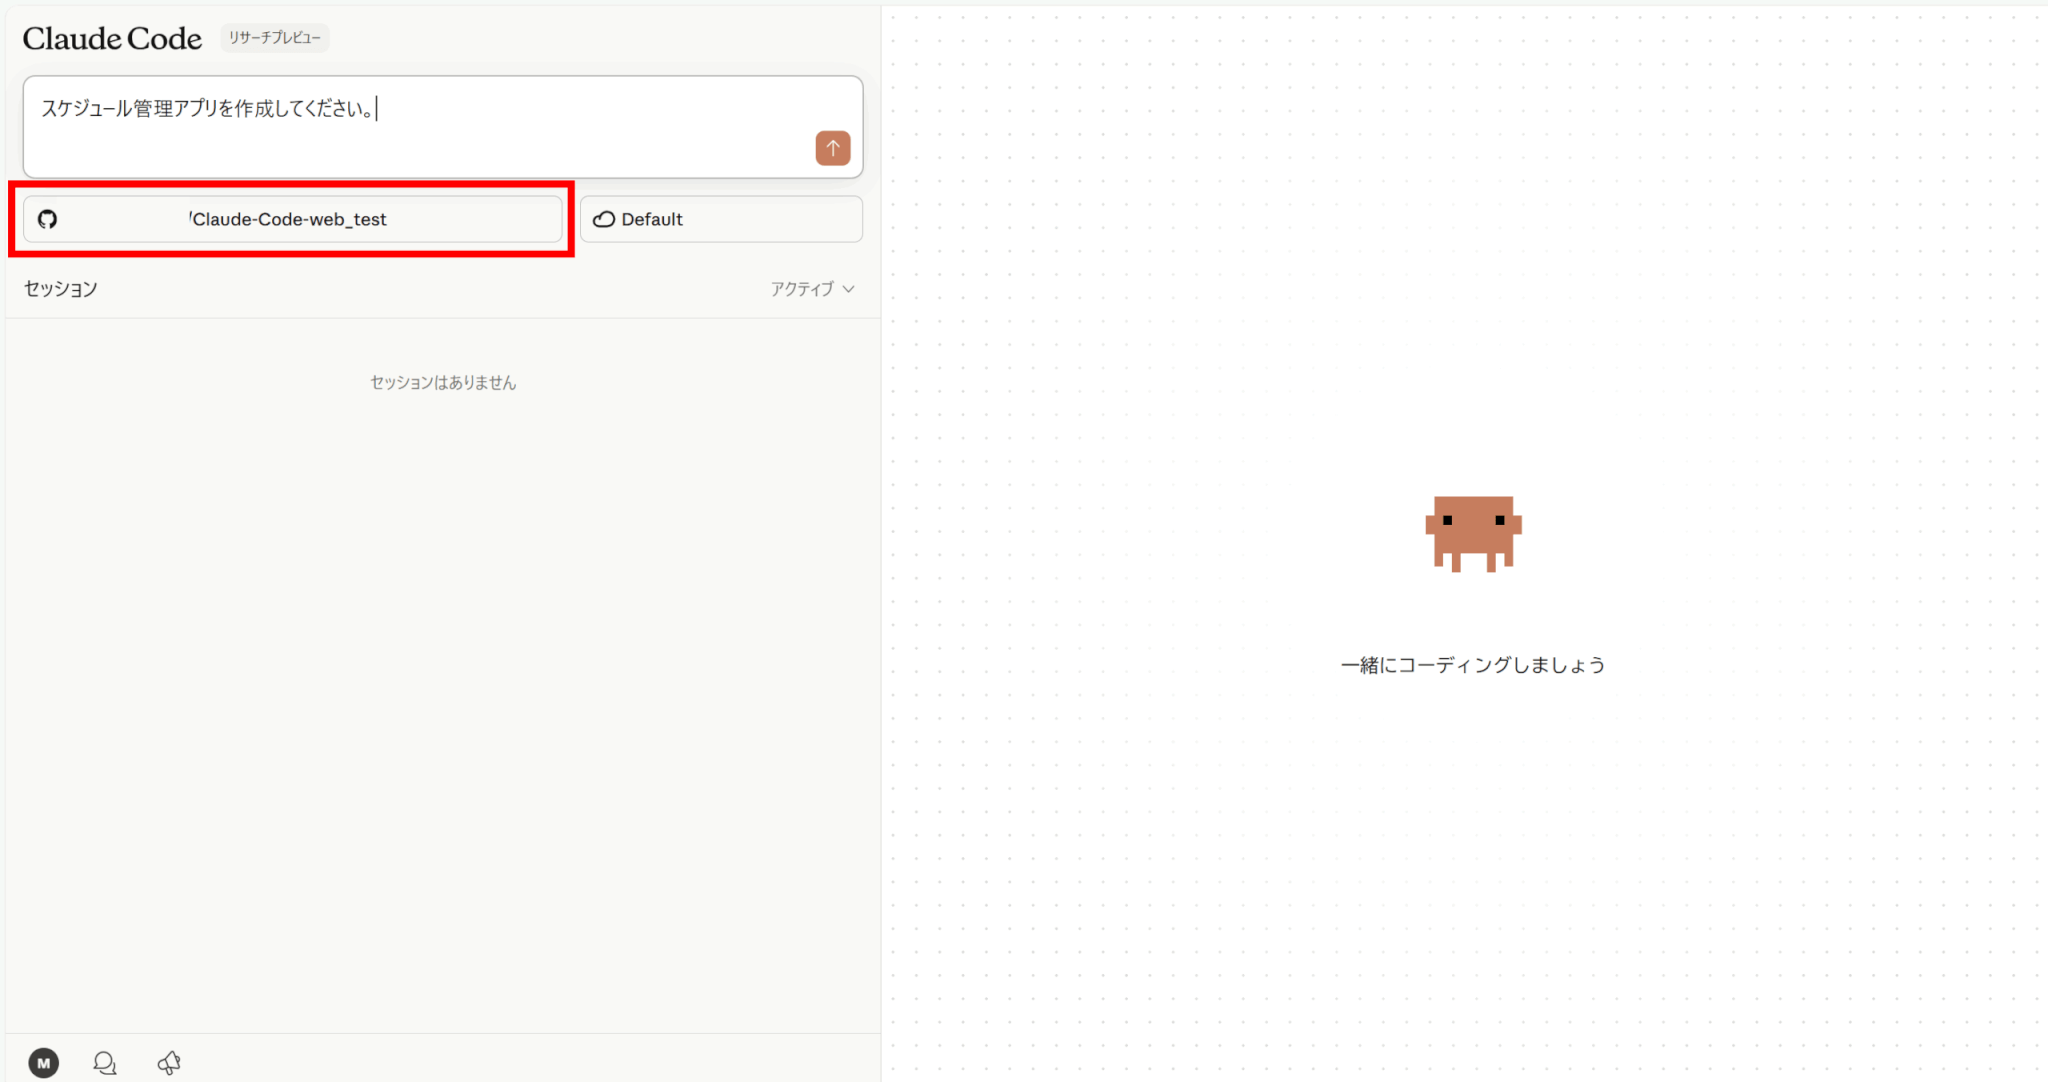
Task: Click the GitHub octocat icon
Action: coord(47,219)
